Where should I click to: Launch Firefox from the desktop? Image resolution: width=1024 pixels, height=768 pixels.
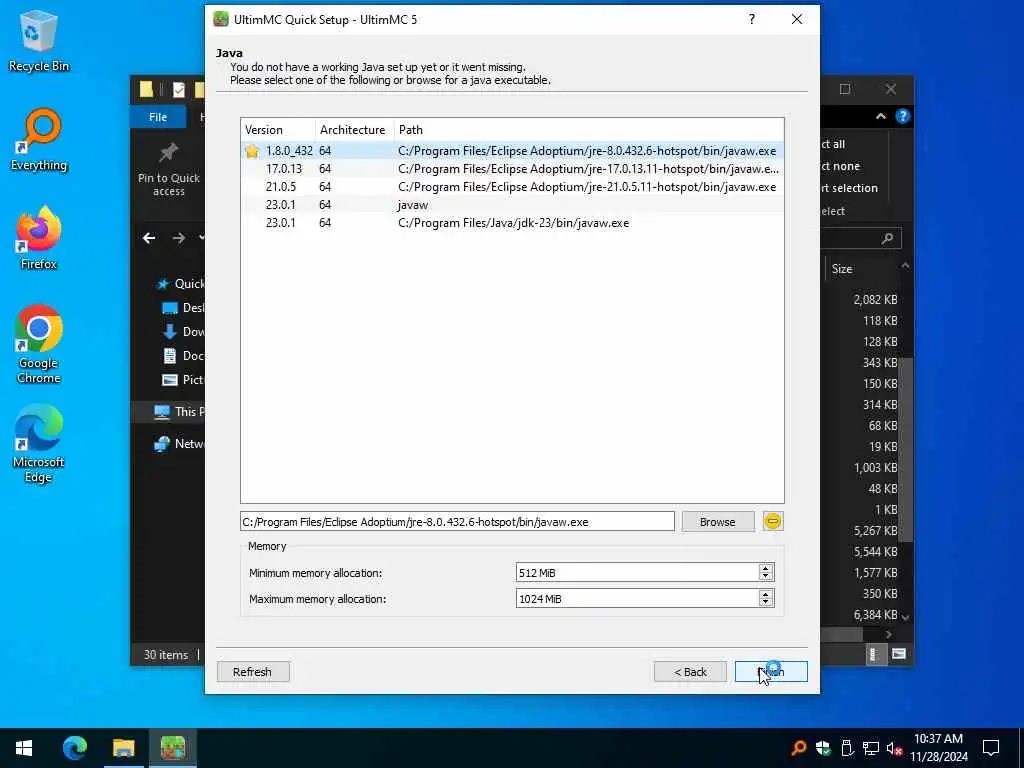point(39,238)
